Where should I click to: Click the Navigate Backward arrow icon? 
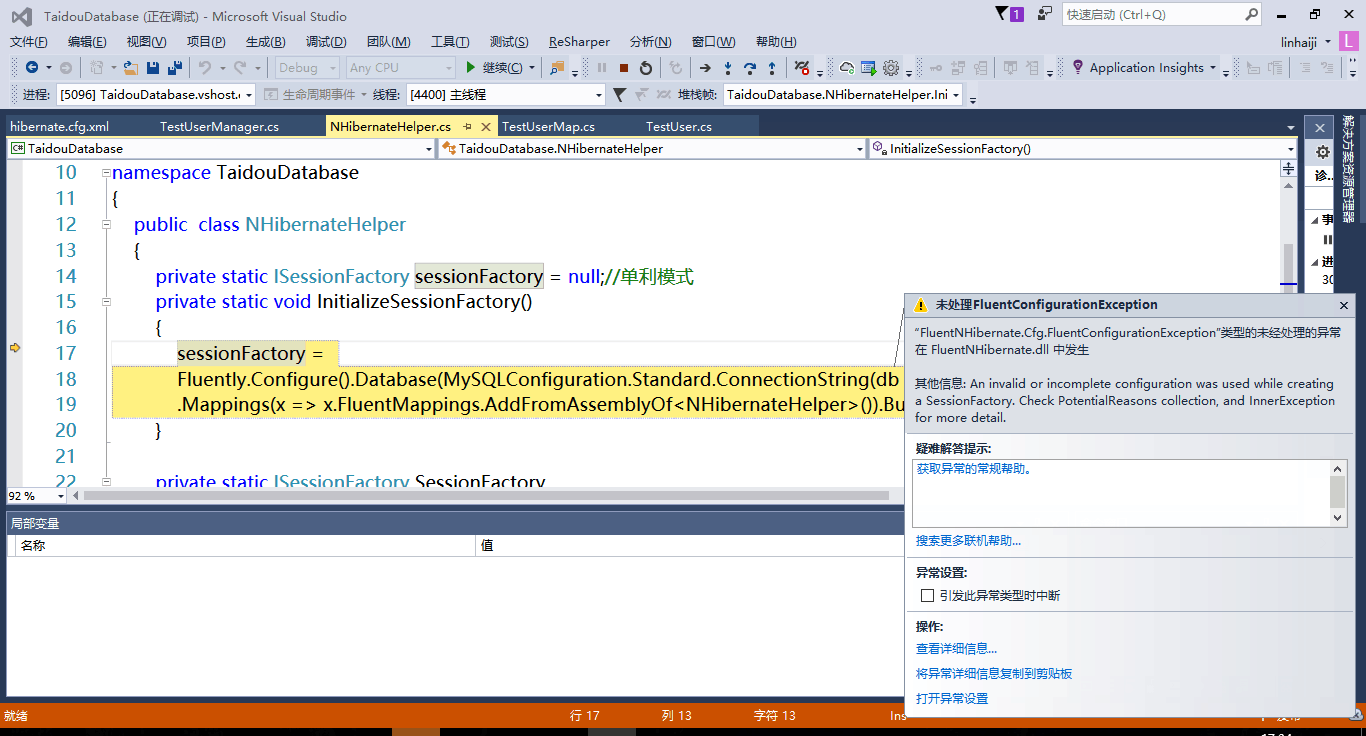32,68
